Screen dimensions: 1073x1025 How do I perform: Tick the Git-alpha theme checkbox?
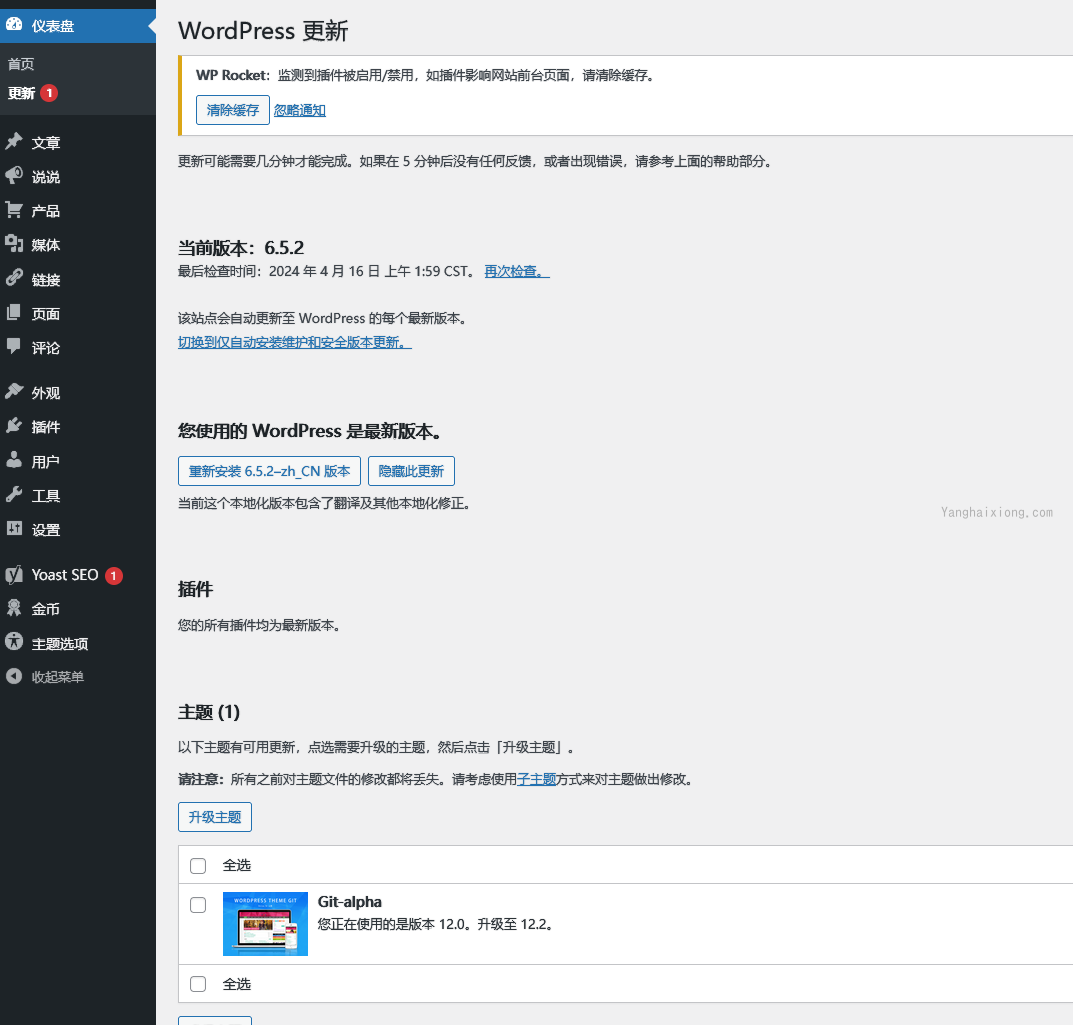coord(198,905)
